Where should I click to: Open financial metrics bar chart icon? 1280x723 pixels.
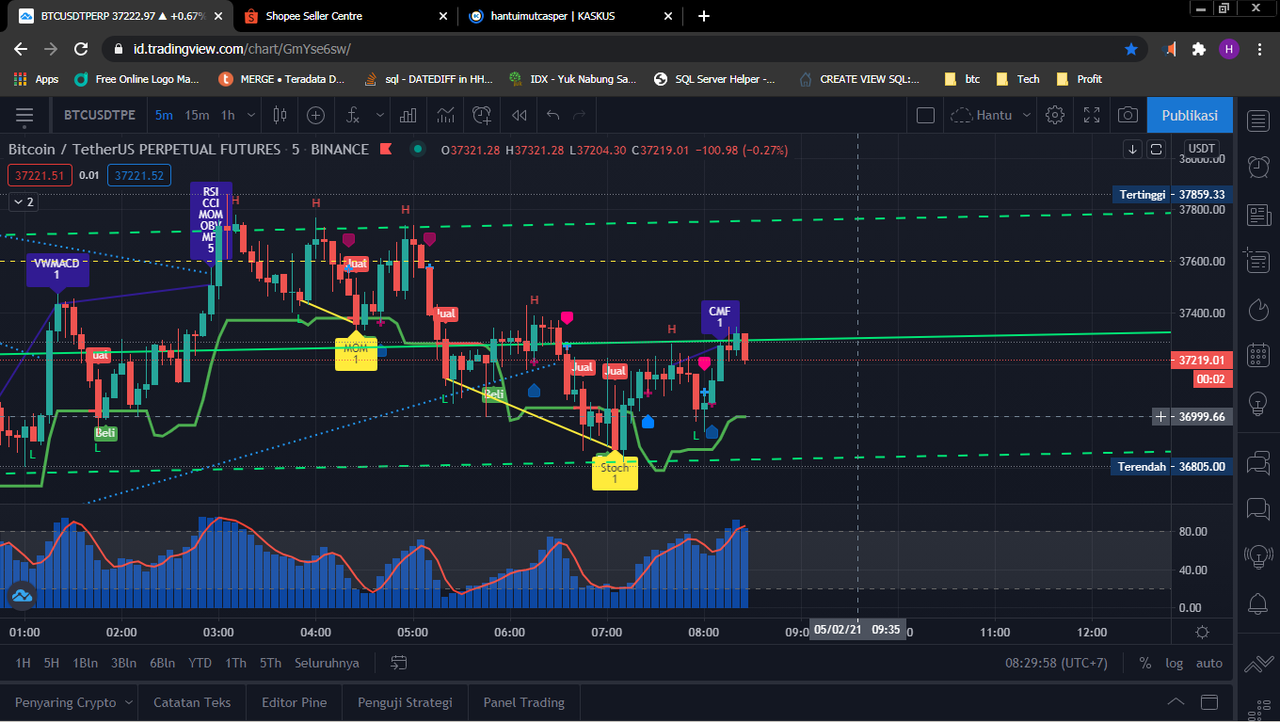(408, 115)
